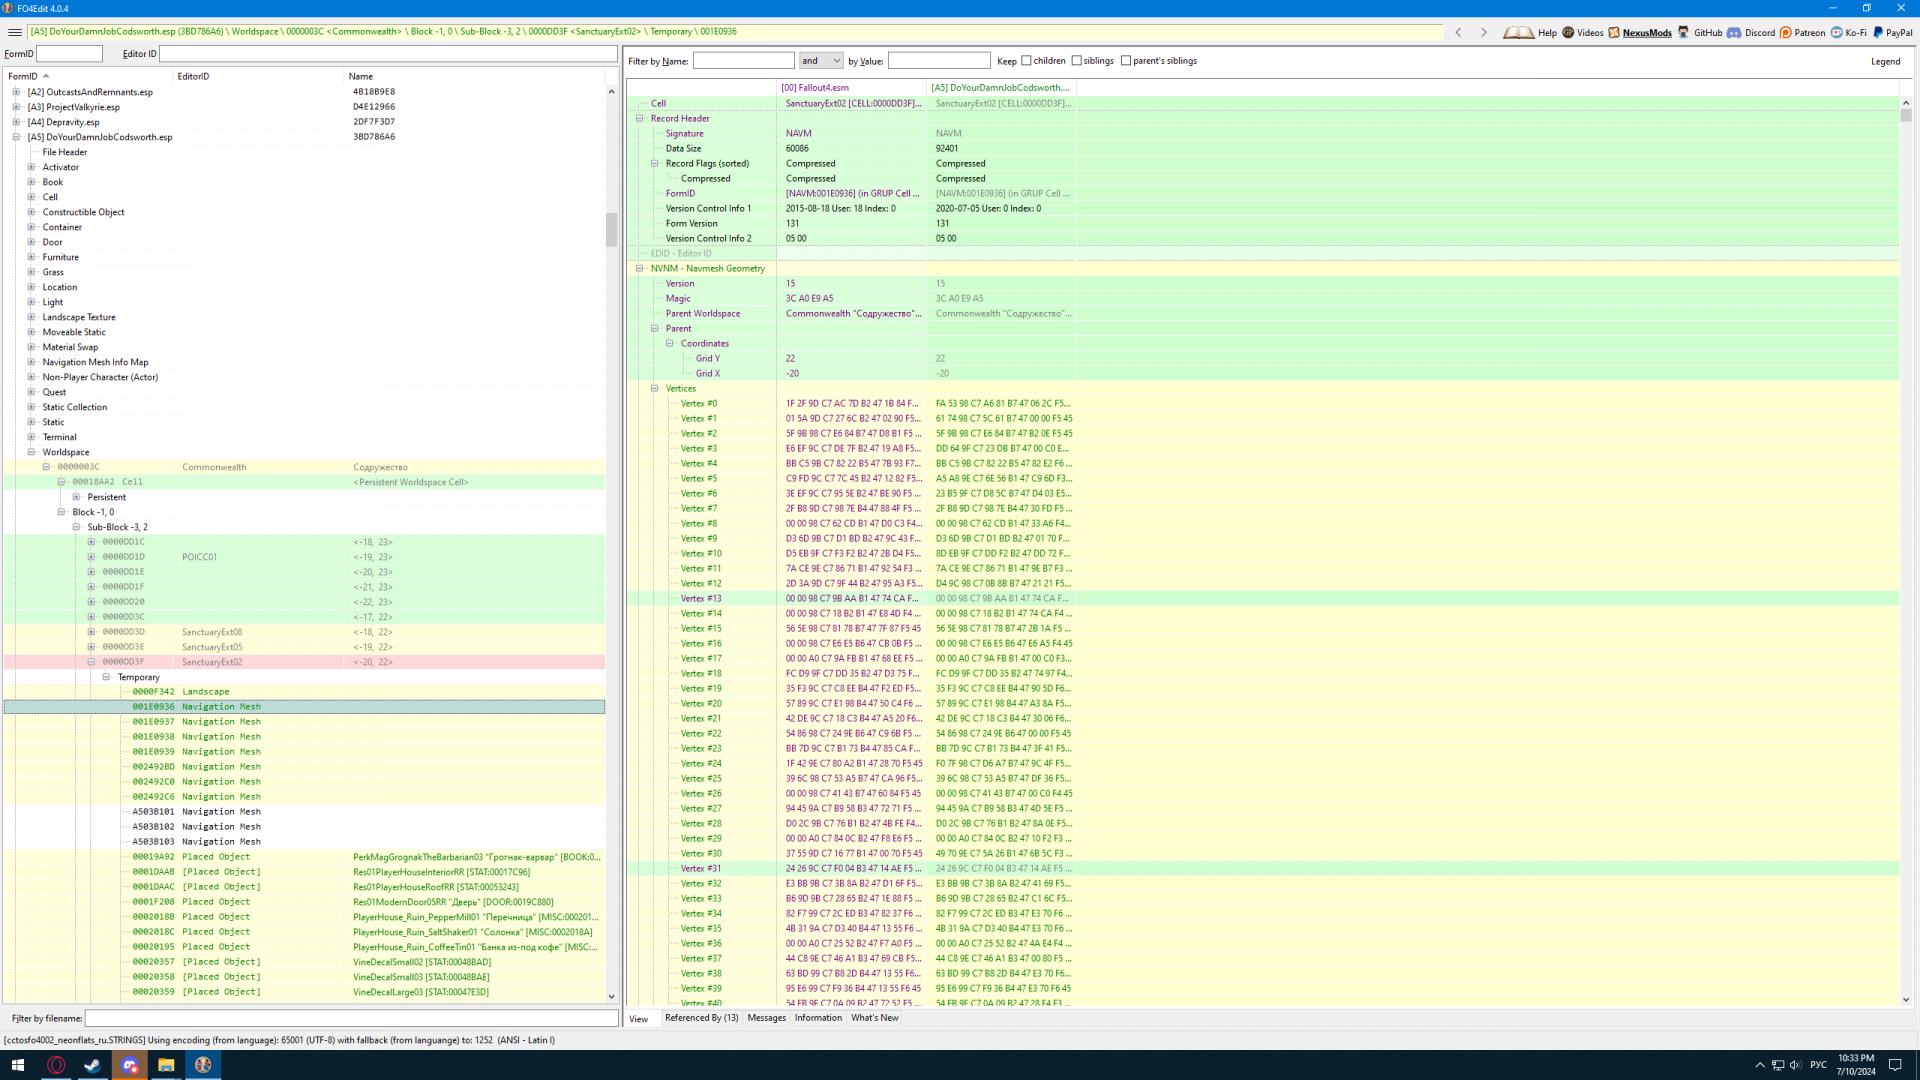Toggle the Keep siblings checkbox
Screen dimensions: 1920x1080
point(1077,61)
